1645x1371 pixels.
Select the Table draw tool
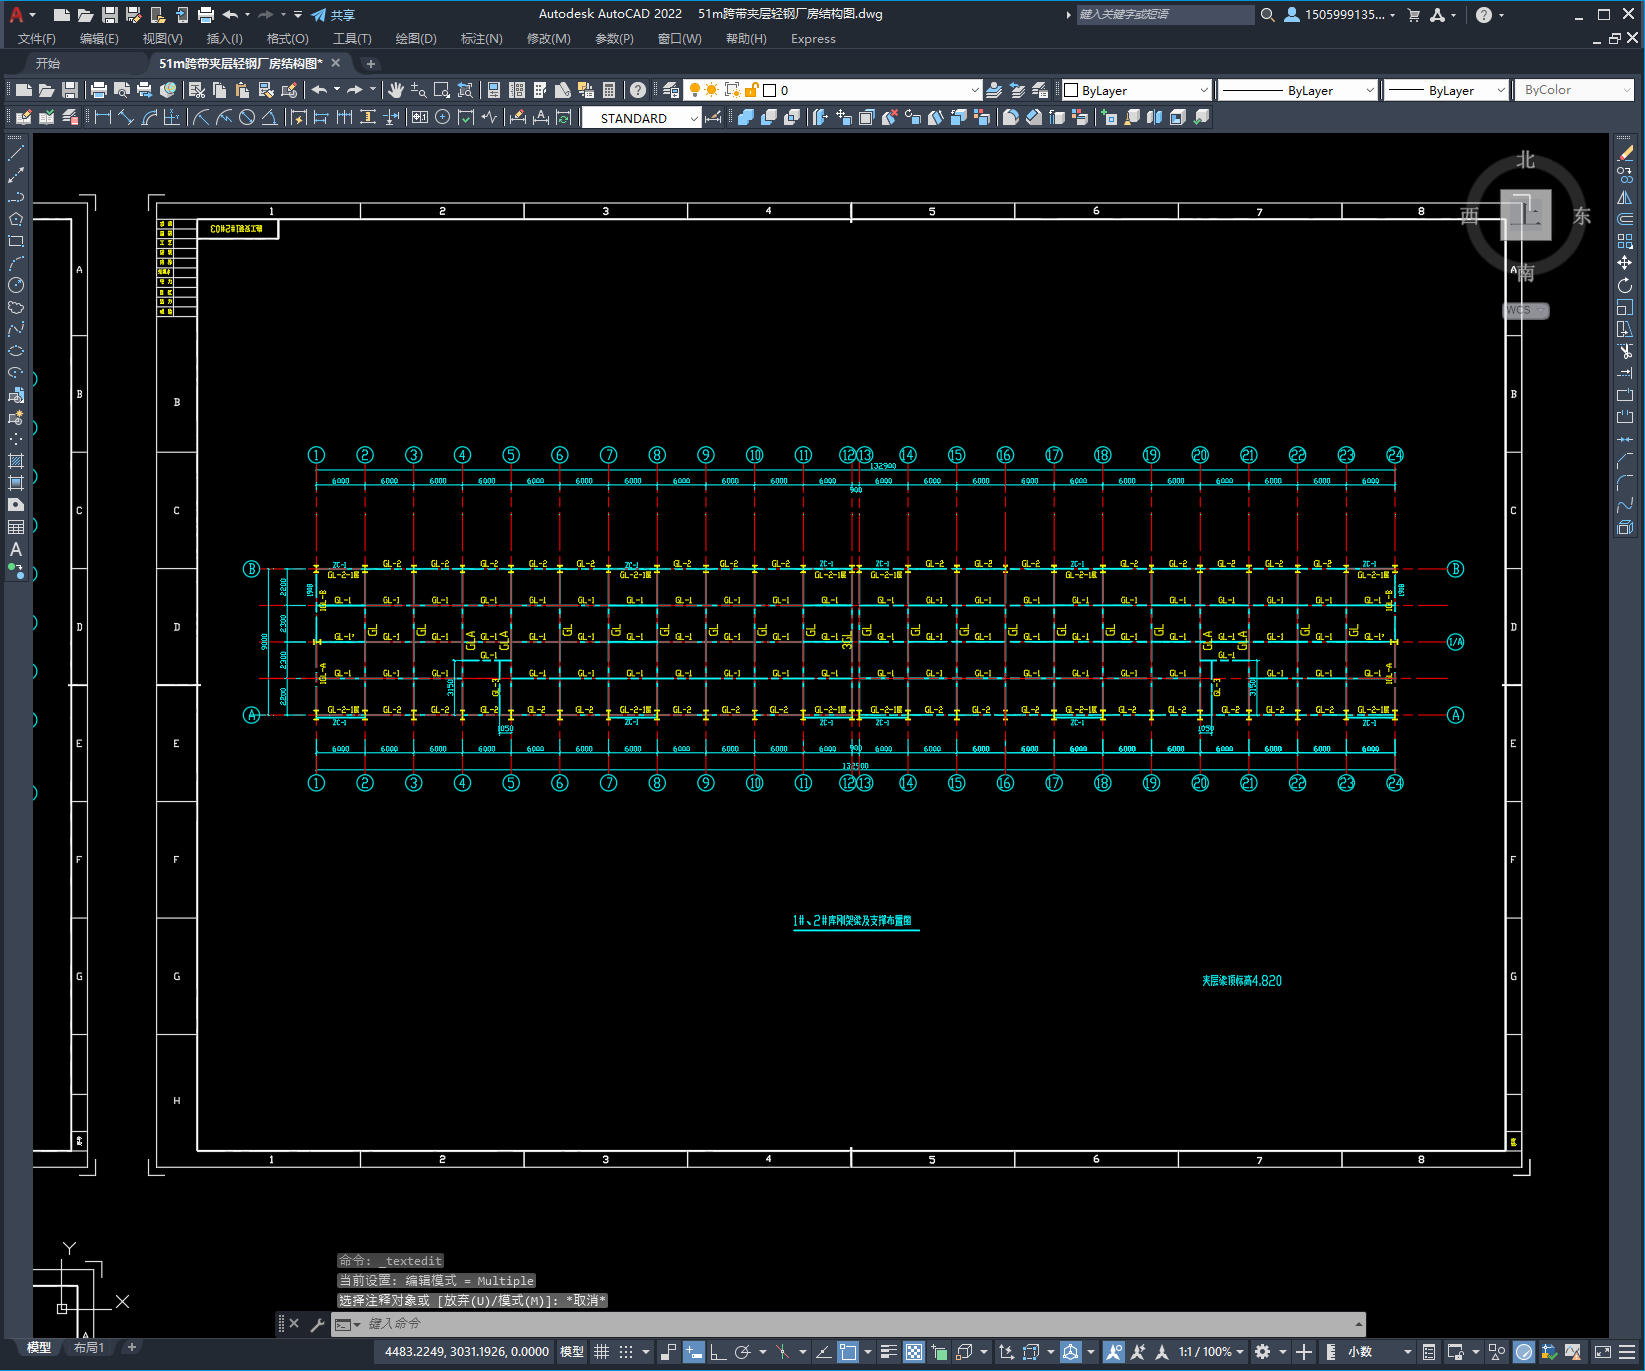click(x=16, y=527)
